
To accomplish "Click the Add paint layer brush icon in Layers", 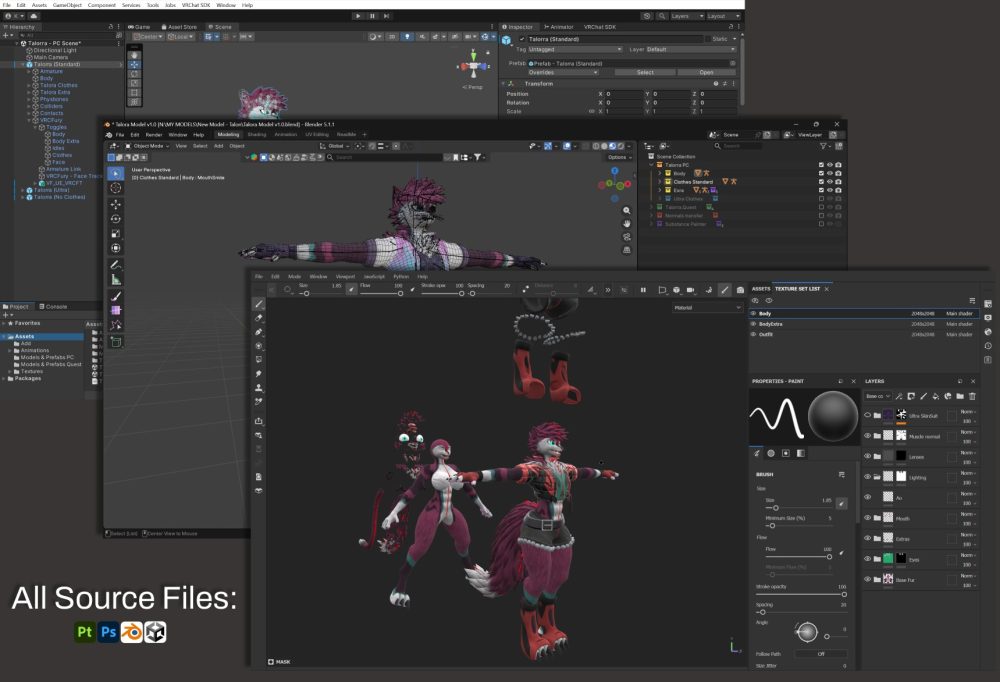I will pyautogui.click(x=923, y=396).
